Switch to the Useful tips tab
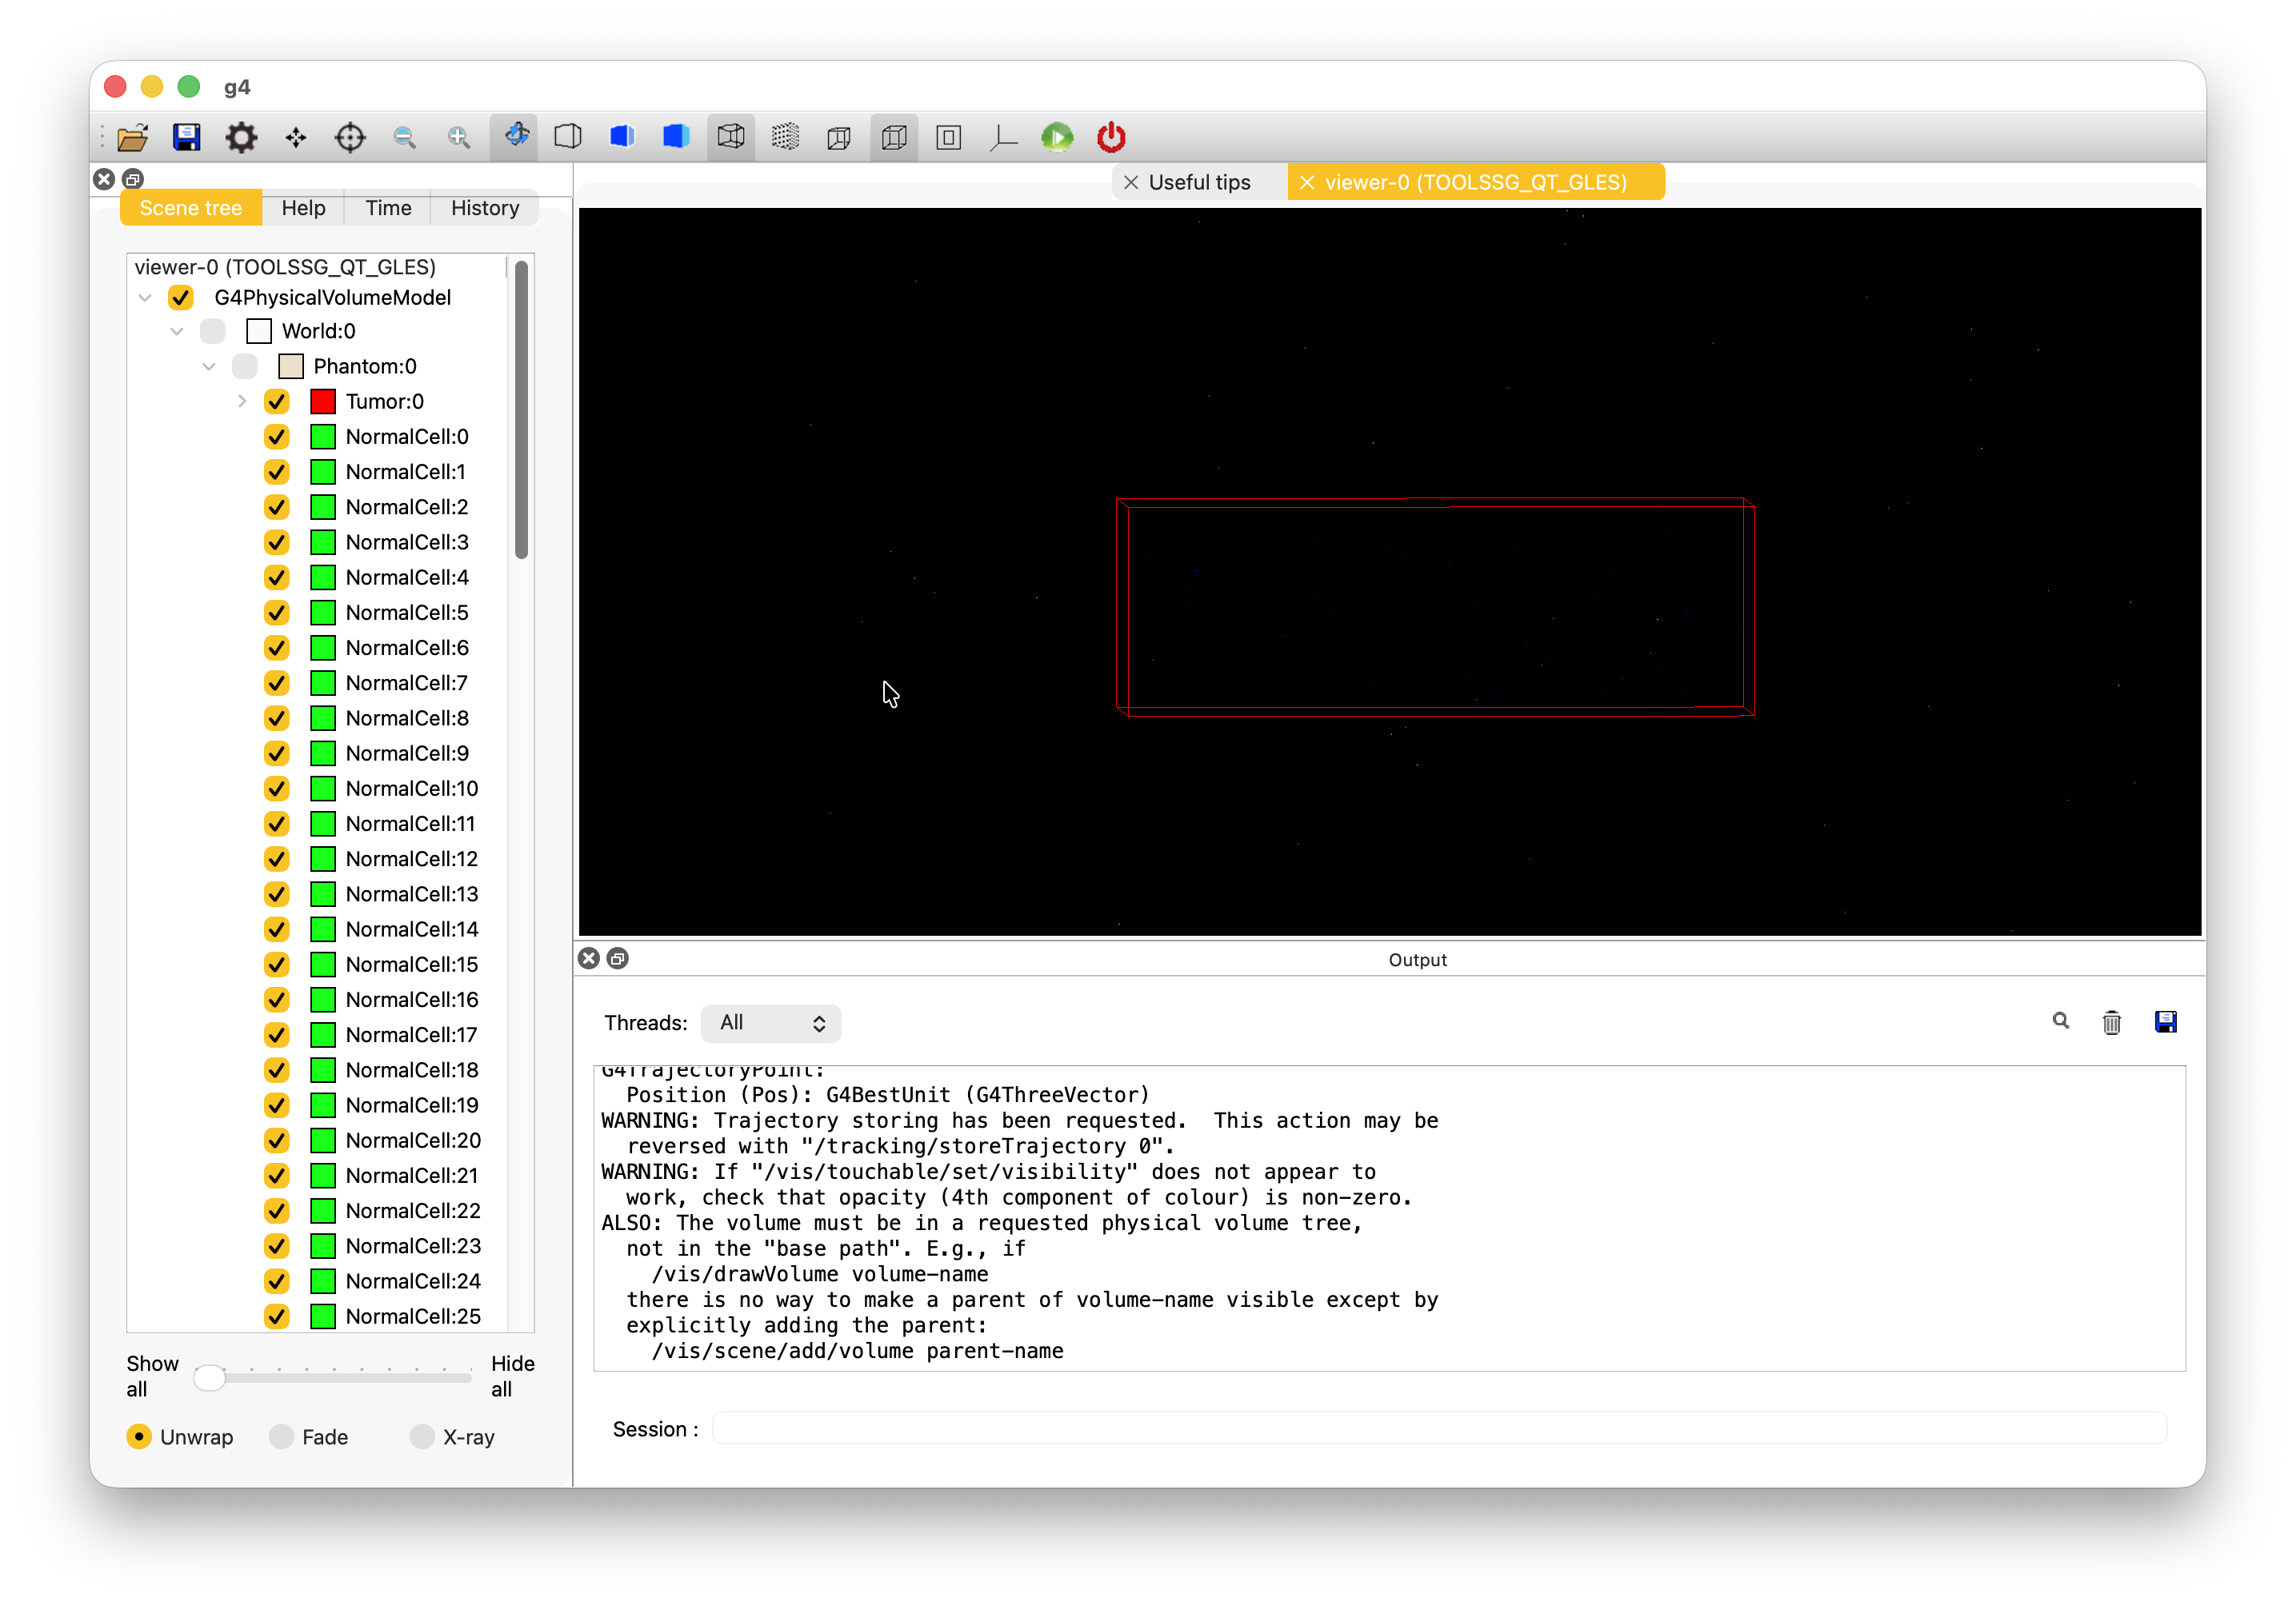Image resolution: width=2296 pixels, height=1606 pixels. pyautogui.click(x=1199, y=182)
